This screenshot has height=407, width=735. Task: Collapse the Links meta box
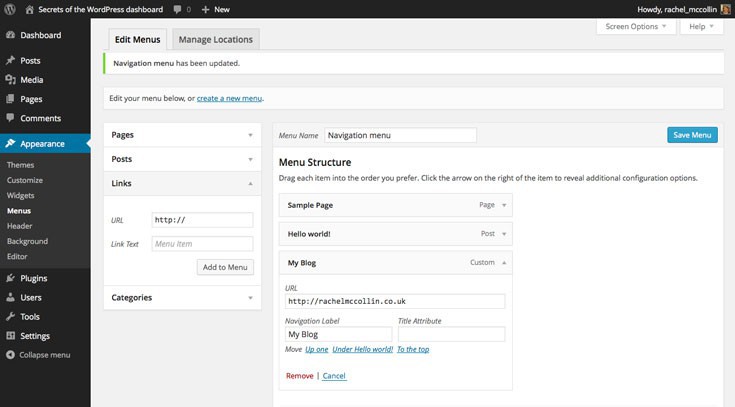[250, 183]
